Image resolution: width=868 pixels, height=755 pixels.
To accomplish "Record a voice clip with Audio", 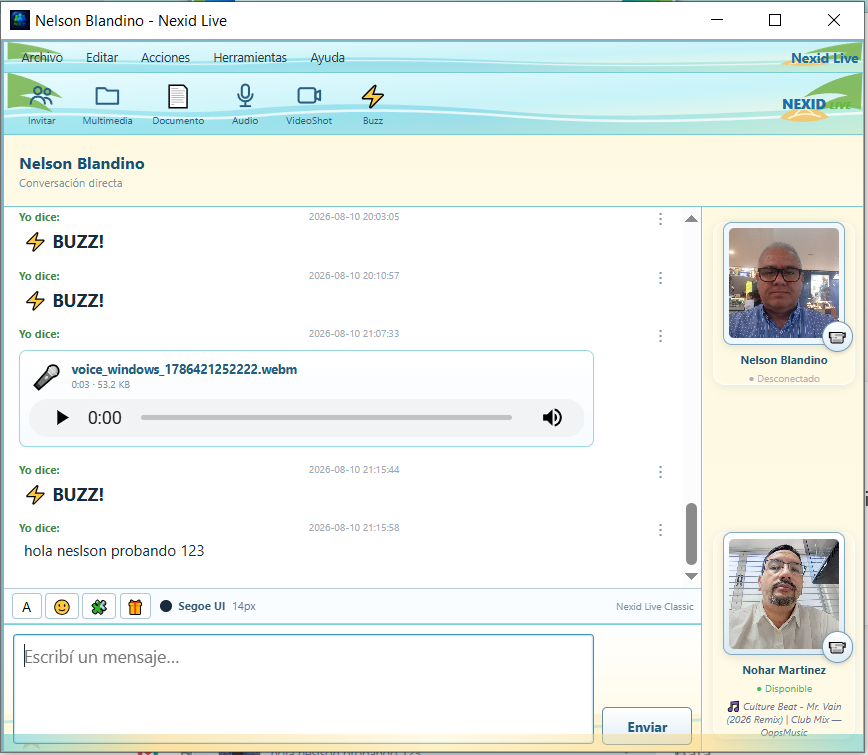I will tap(245, 105).
